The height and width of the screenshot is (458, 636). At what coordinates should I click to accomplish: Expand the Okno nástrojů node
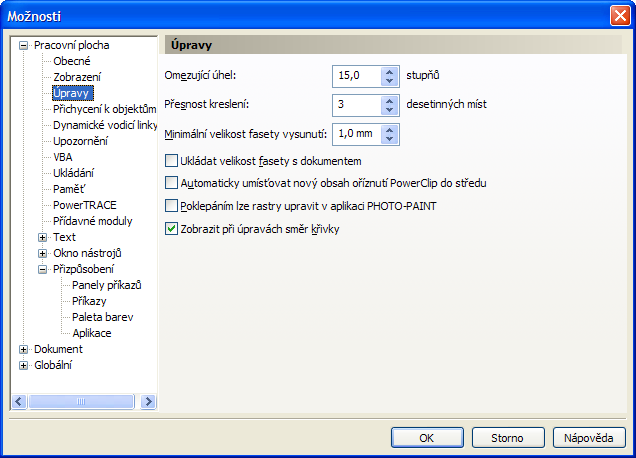tap(43, 254)
